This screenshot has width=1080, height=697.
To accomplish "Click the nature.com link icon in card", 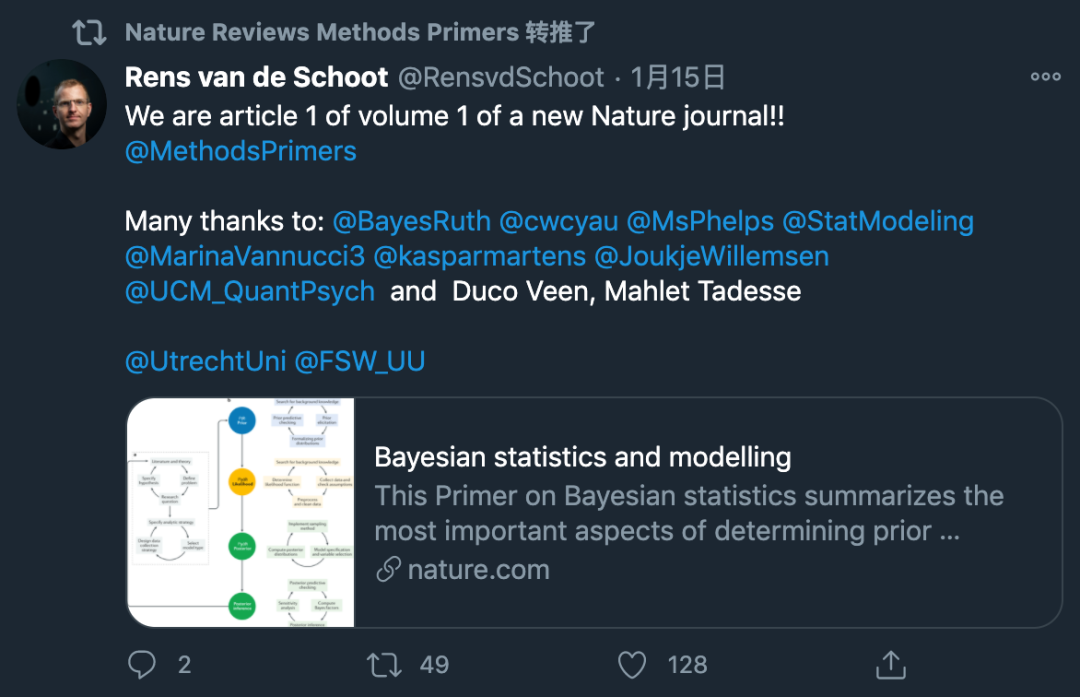I will click(388, 570).
